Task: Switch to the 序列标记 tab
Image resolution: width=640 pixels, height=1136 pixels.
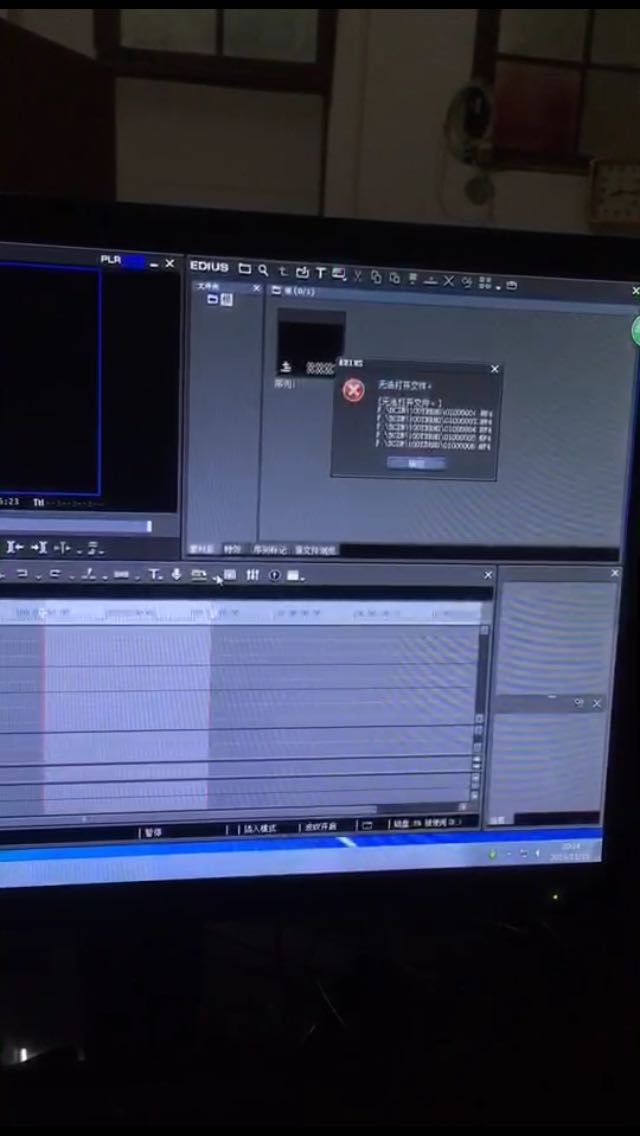Action: [x=269, y=550]
